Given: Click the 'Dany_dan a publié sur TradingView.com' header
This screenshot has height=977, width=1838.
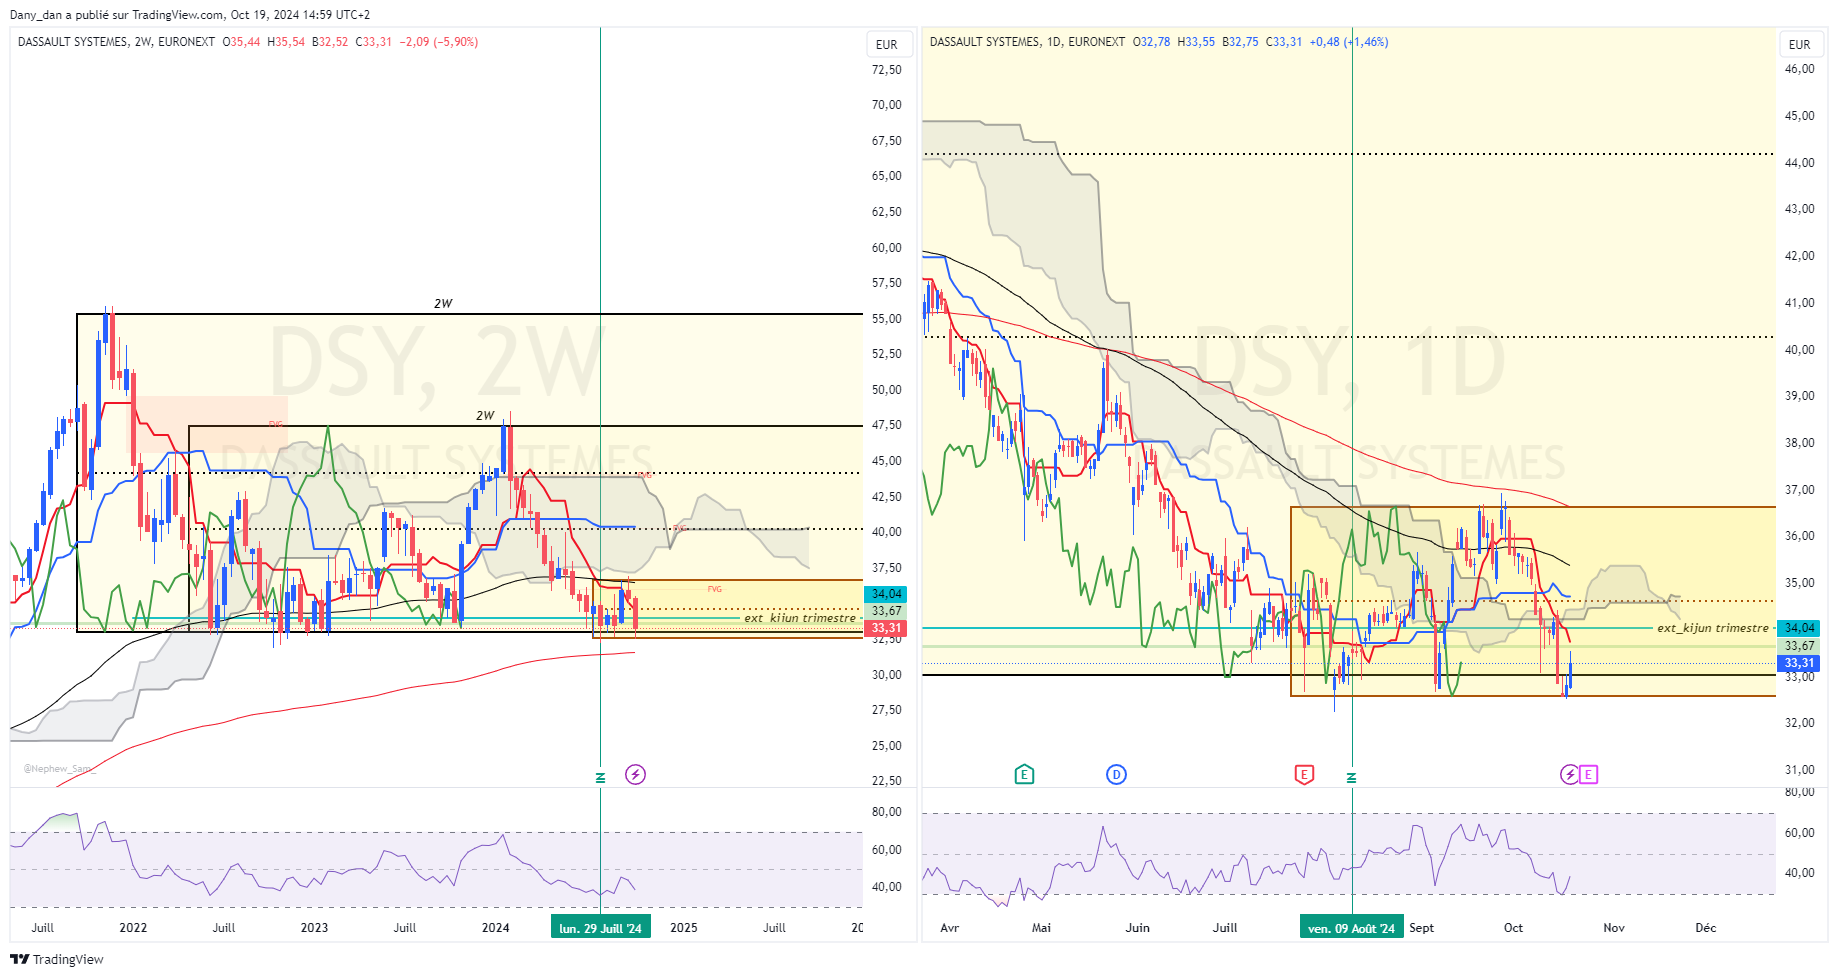Looking at the screenshot, I should tap(117, 15).
